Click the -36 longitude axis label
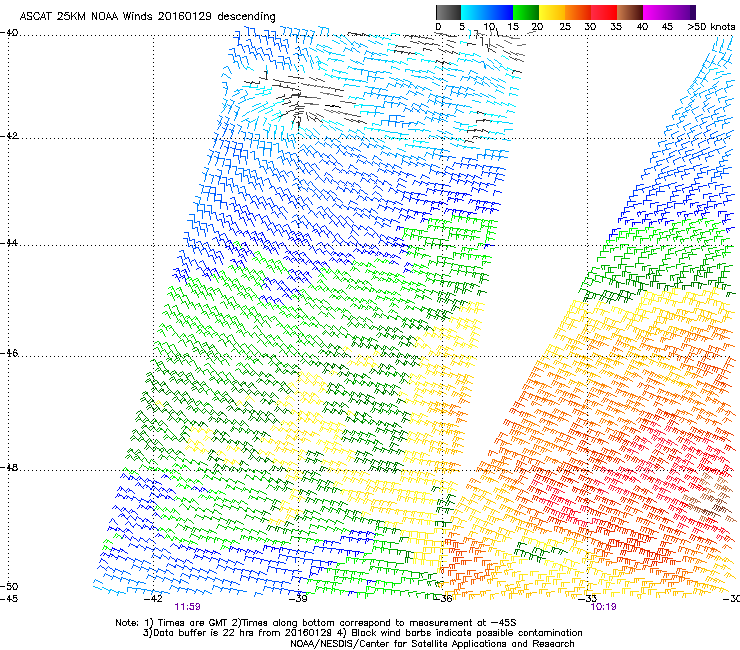This screenshot has width=740, height=650. point(442,599)
